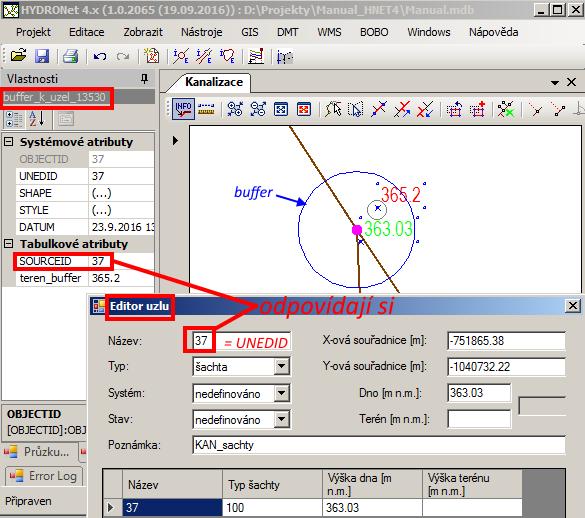Collapse Systémové atributy group
This screenshot has height=518, width=585.
click(9, 142)
